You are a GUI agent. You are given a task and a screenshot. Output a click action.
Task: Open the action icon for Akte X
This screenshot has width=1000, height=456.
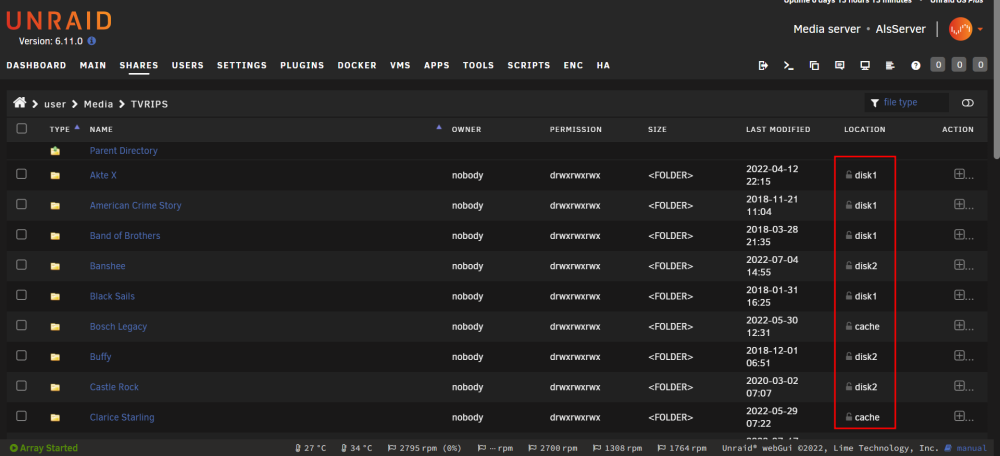[x=959, y=173]
